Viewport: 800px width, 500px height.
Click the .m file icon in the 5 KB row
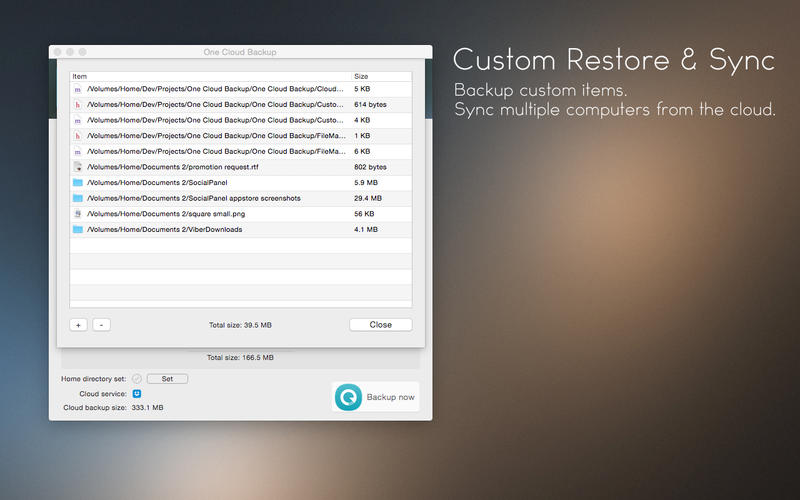click(x=78, y=89)
